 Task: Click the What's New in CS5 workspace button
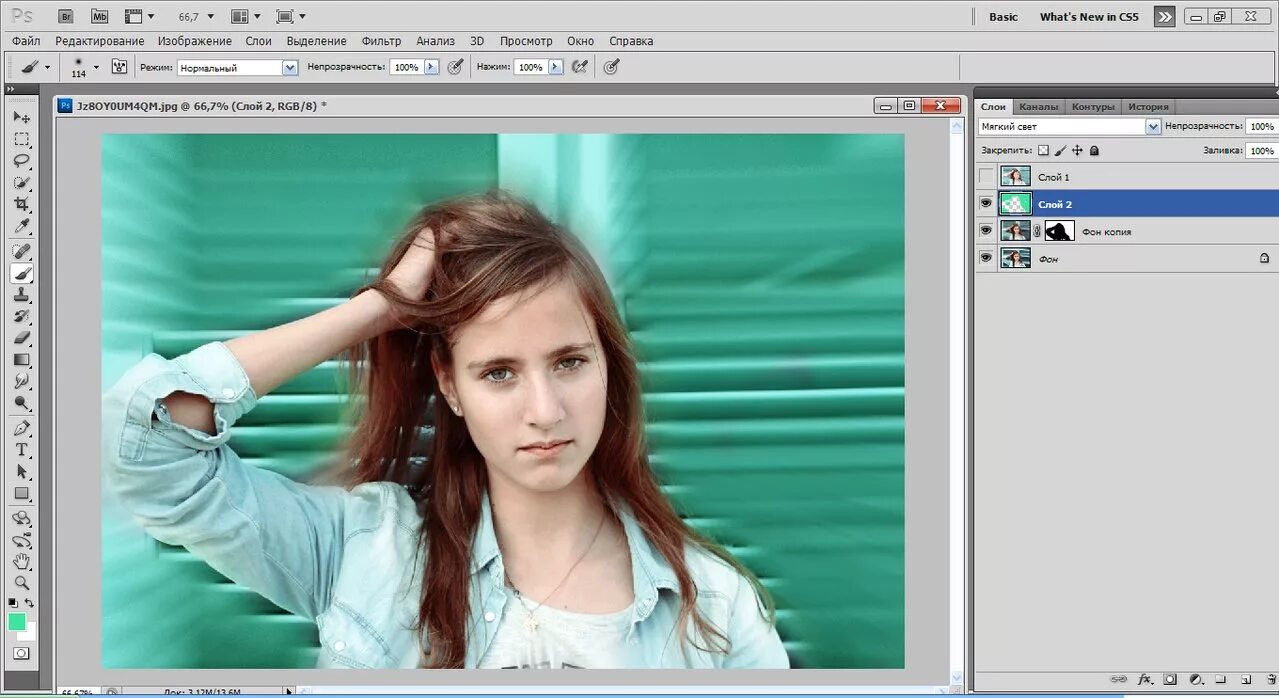click(x=1089, y=17)
